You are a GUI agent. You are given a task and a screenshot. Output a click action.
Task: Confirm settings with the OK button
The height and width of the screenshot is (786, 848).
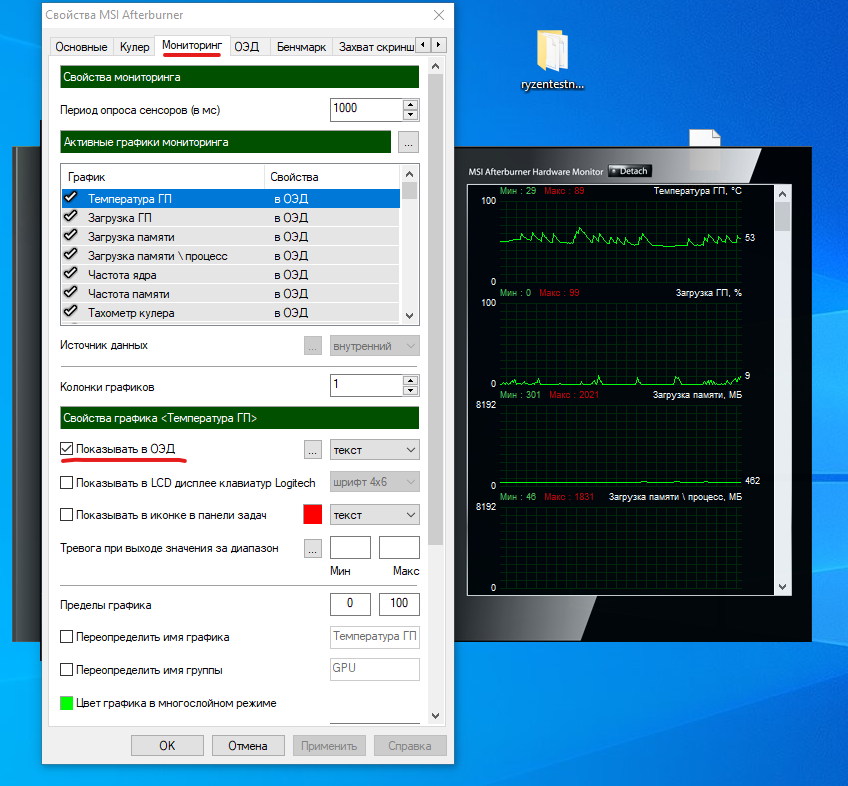pos(167,745)
